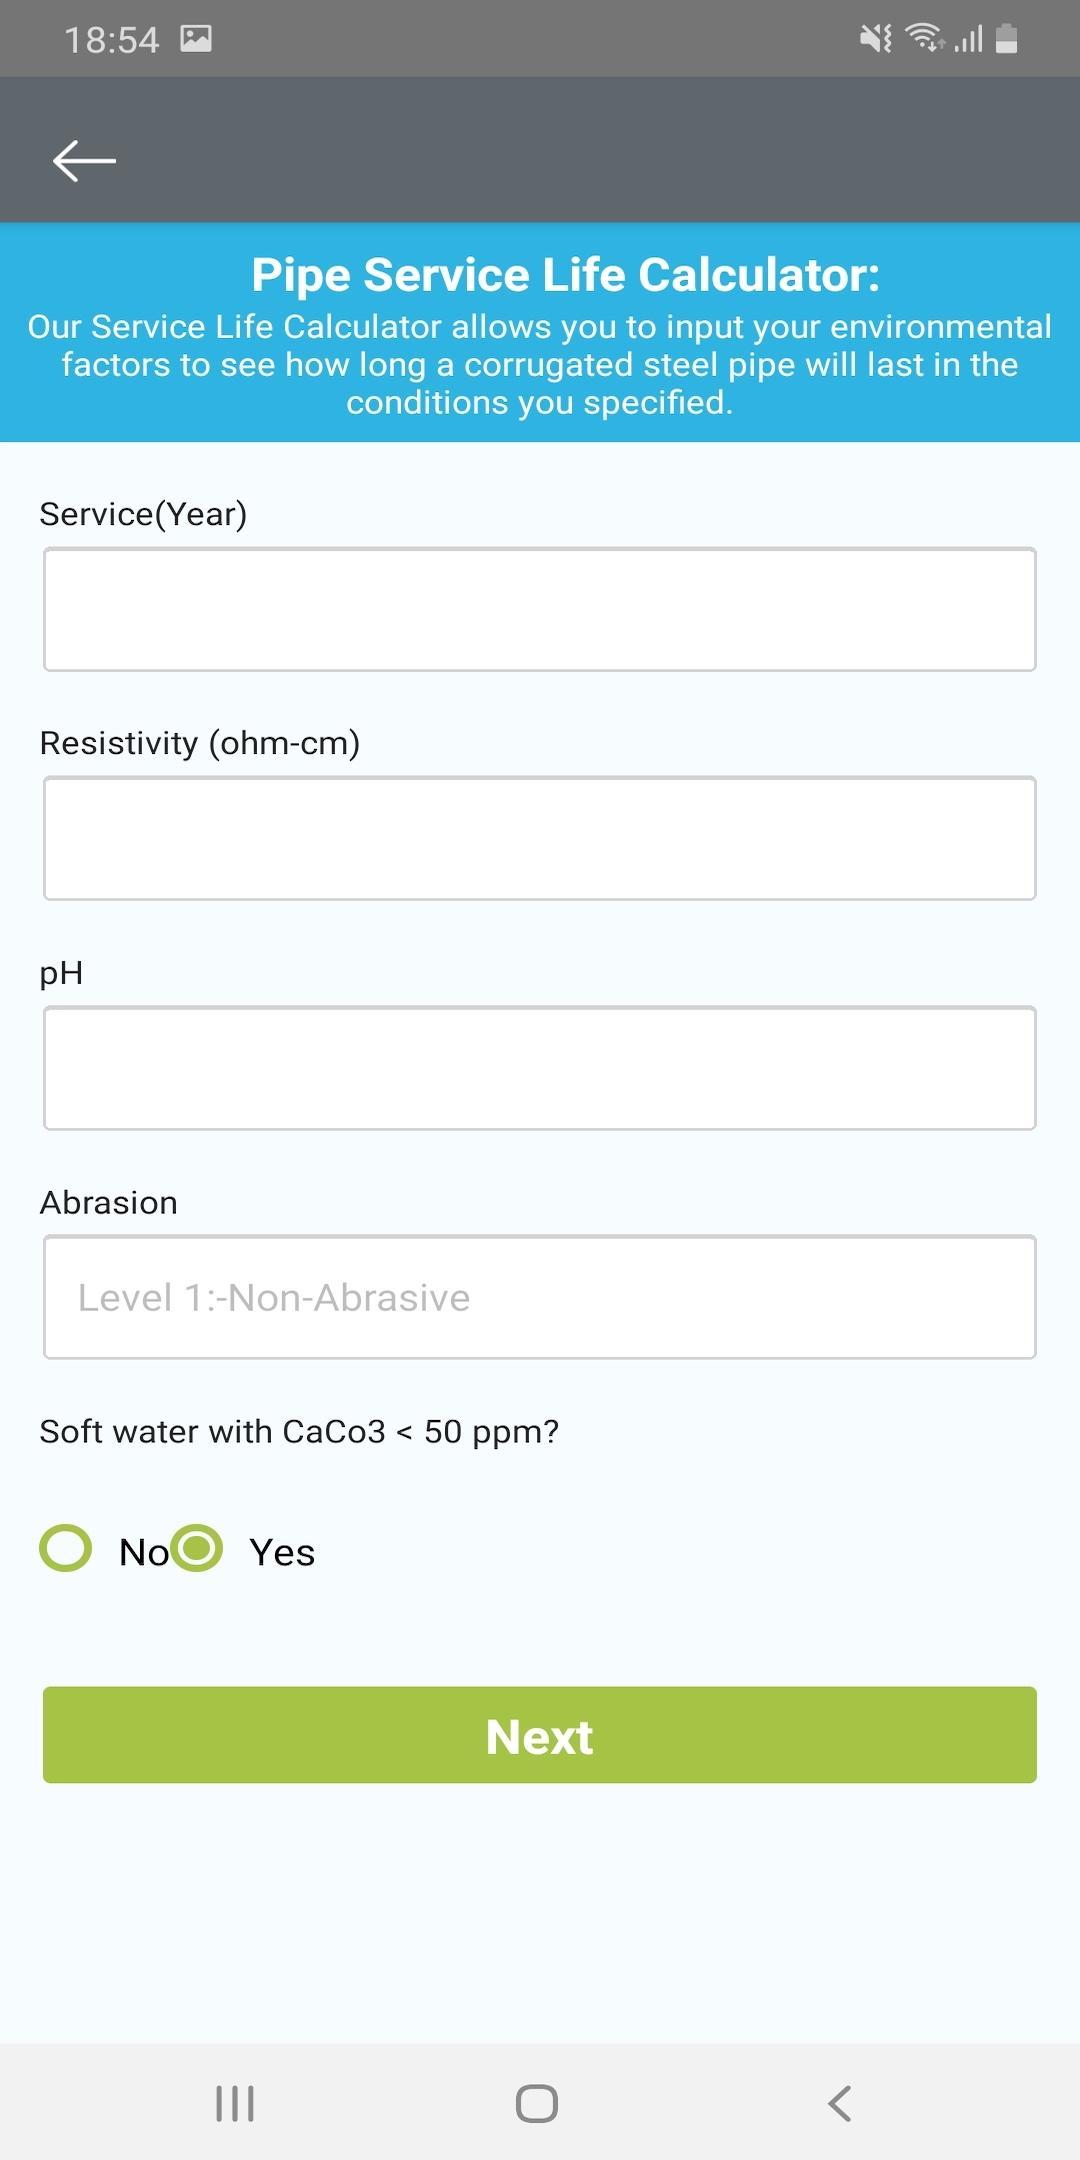Screen dimensions: 1080x2160
Task: Tap the Android back navigation chevron
Action: 840,2103
